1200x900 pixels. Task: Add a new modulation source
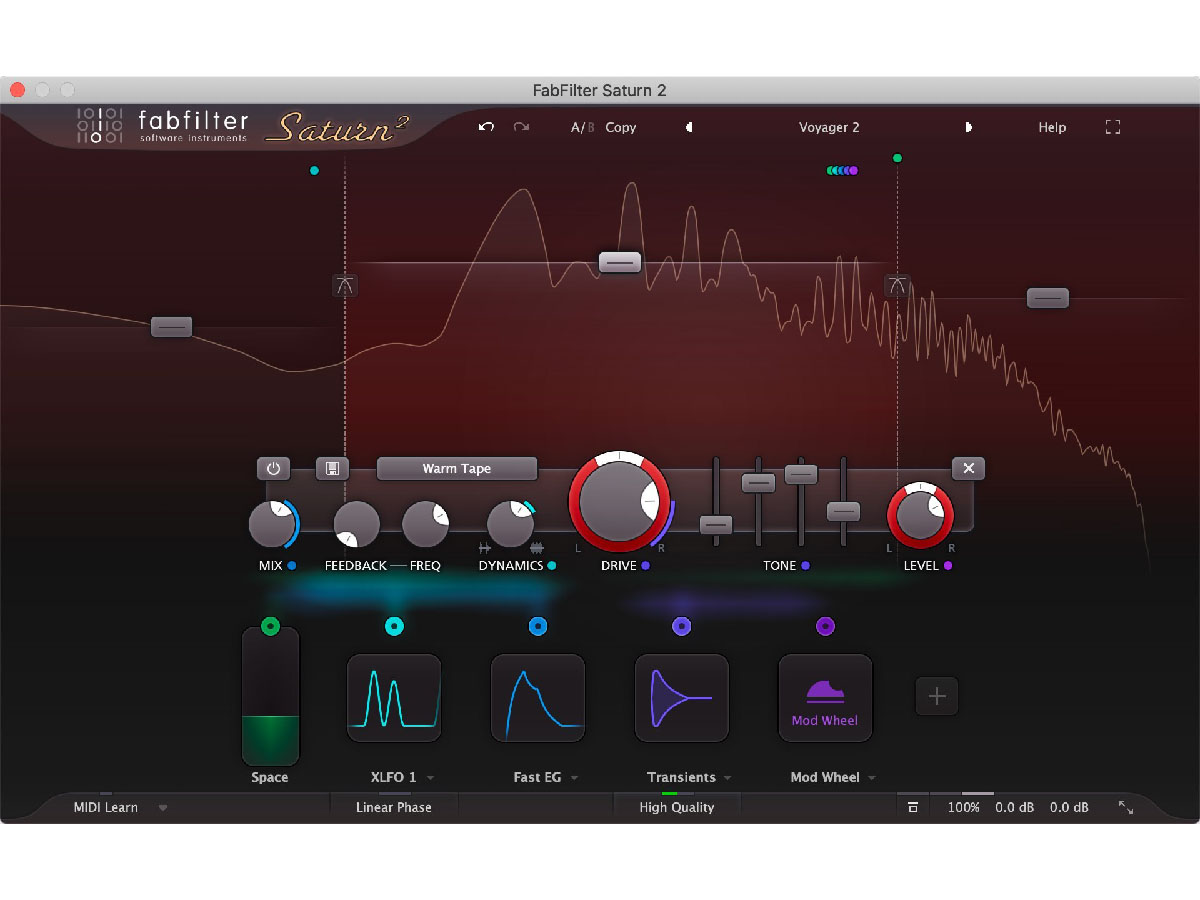(x=937, y=697)
